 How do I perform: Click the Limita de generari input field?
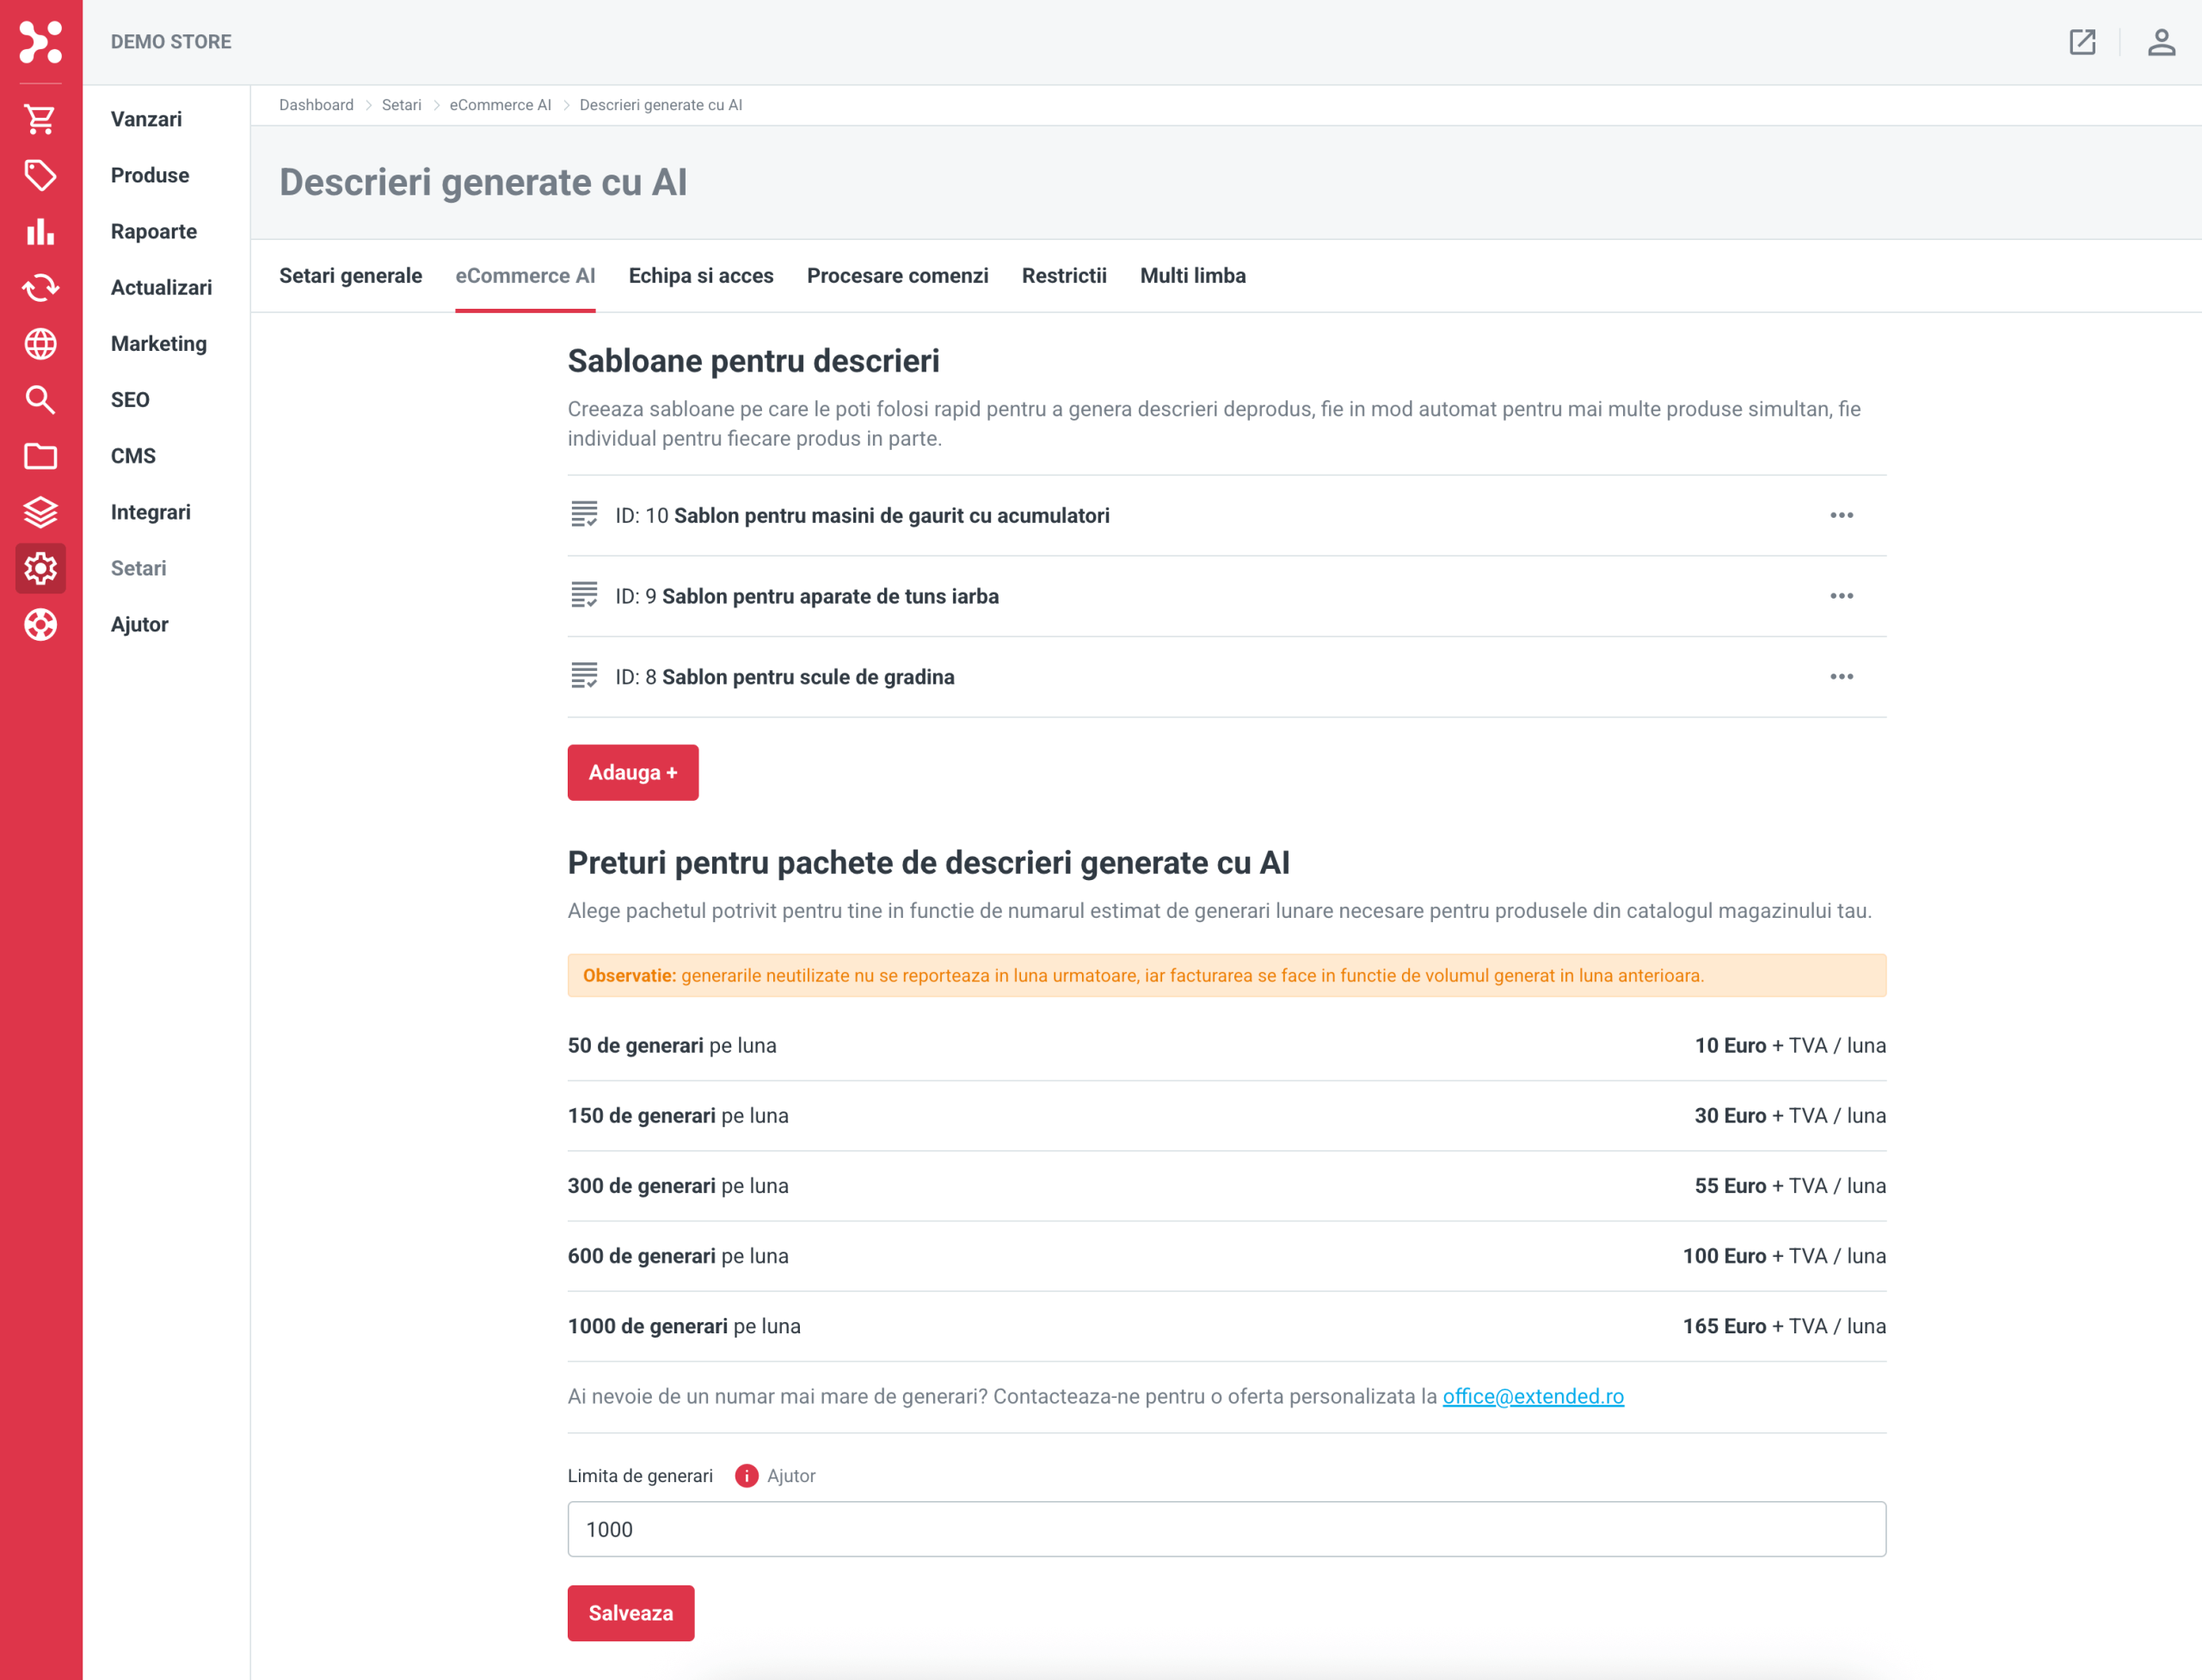(x=1227, y=1529)
